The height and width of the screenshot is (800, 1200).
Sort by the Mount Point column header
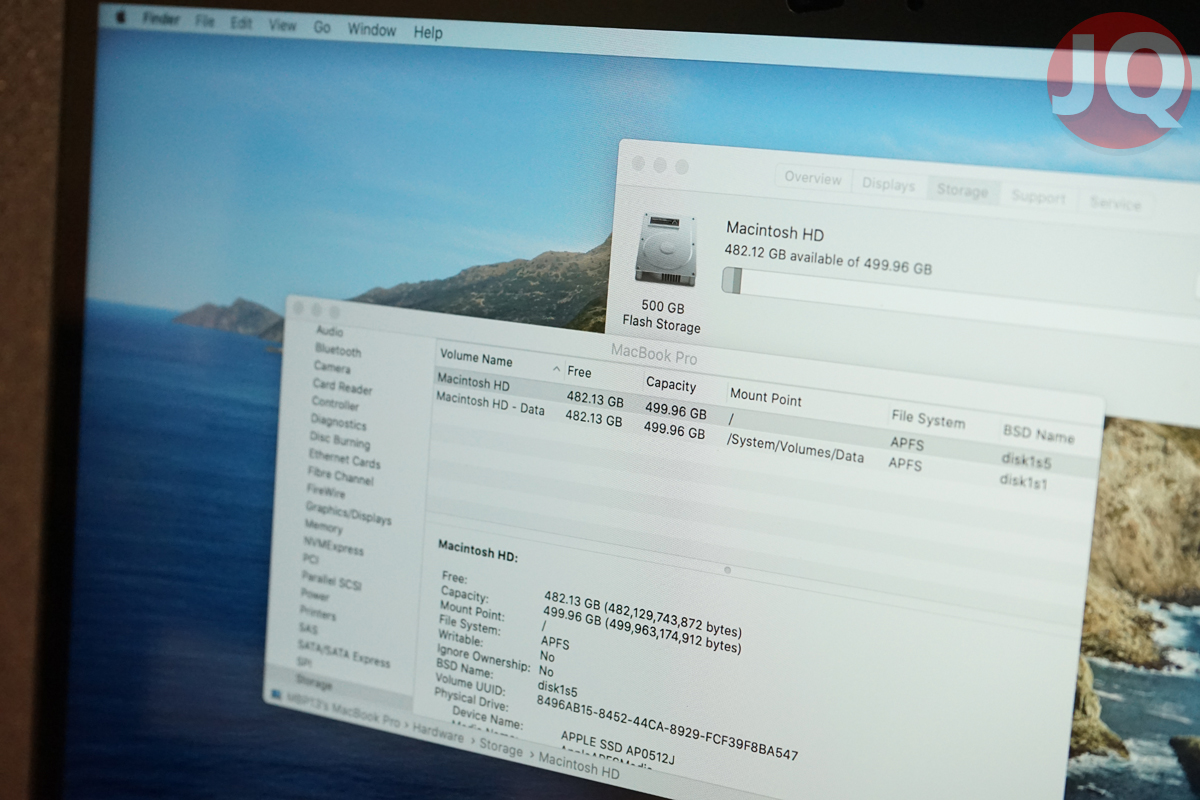(766, 397)
